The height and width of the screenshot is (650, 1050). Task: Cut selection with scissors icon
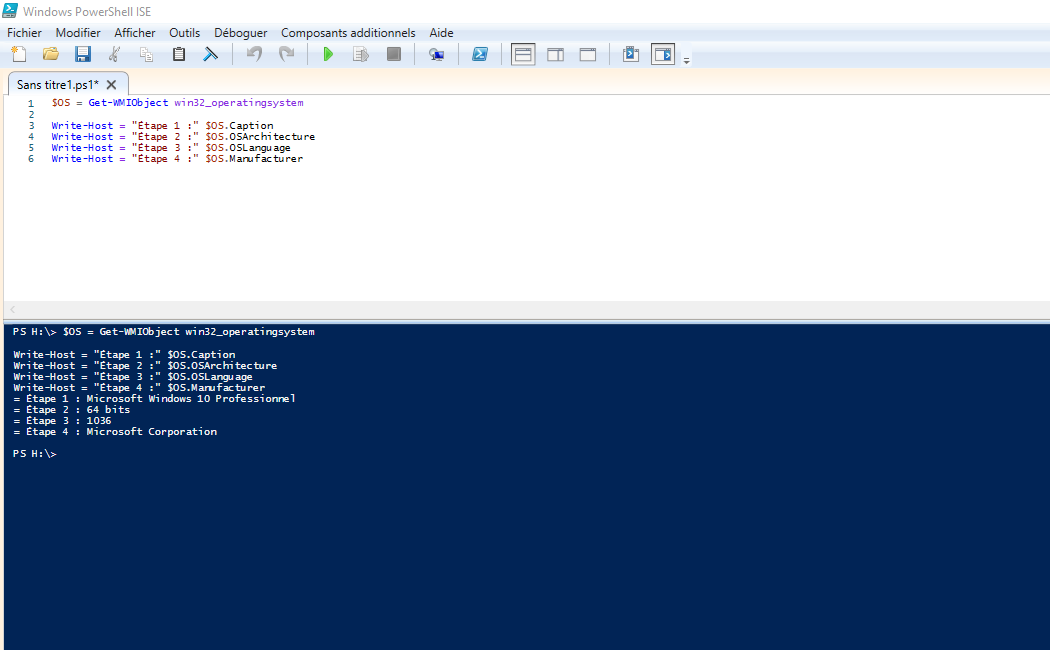(x=115, y=54)
